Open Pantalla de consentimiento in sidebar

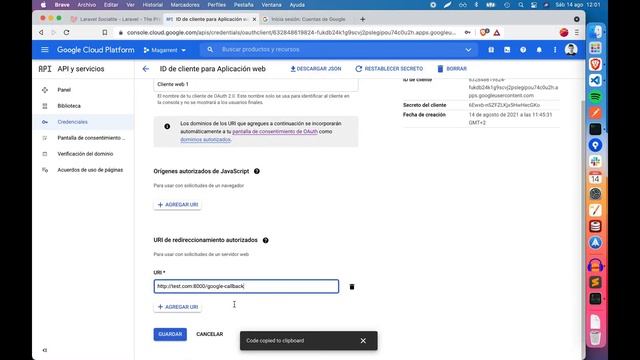[83, 138]
